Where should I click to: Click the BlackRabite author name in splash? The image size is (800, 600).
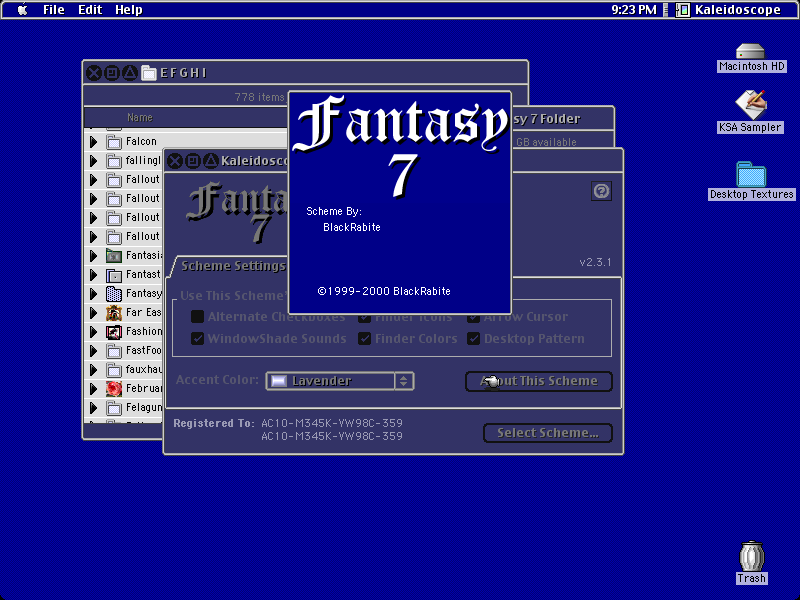[x=352, y=228]
